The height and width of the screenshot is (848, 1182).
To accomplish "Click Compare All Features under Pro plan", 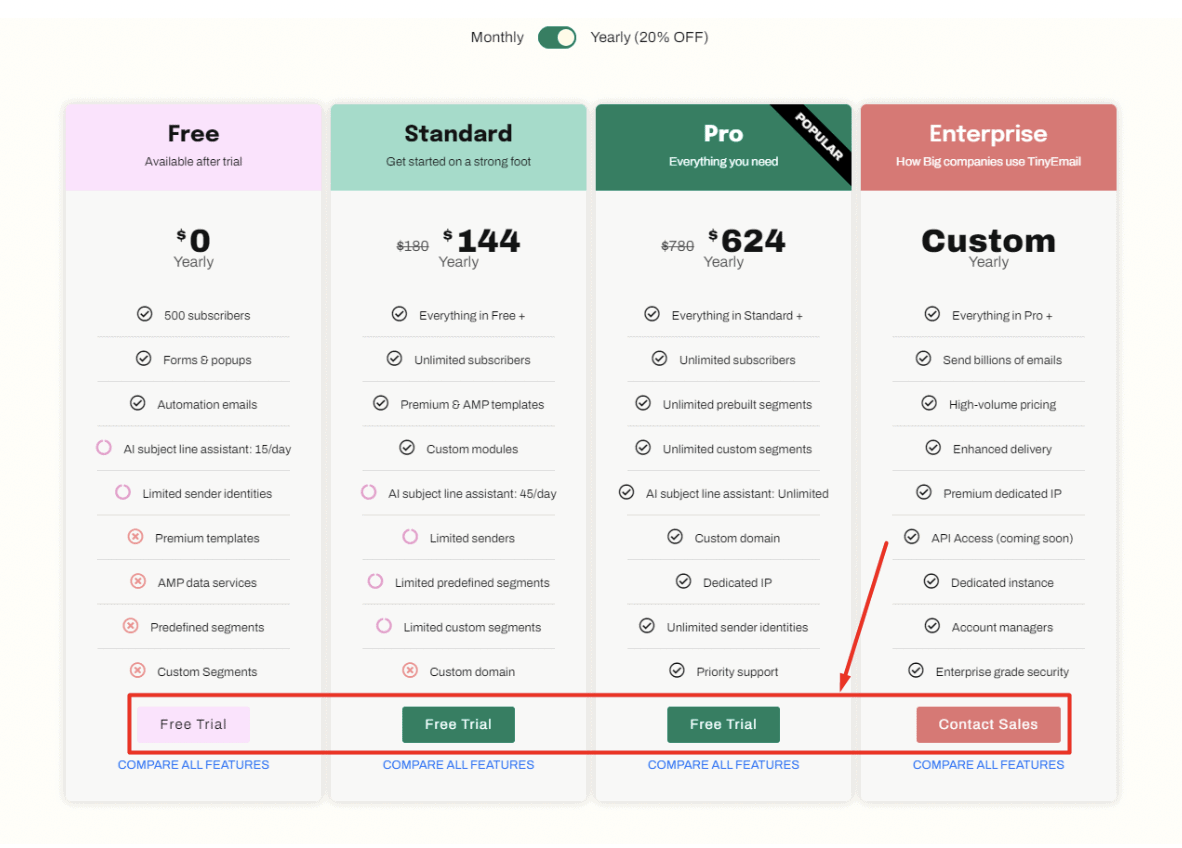I will coord(723,765).
